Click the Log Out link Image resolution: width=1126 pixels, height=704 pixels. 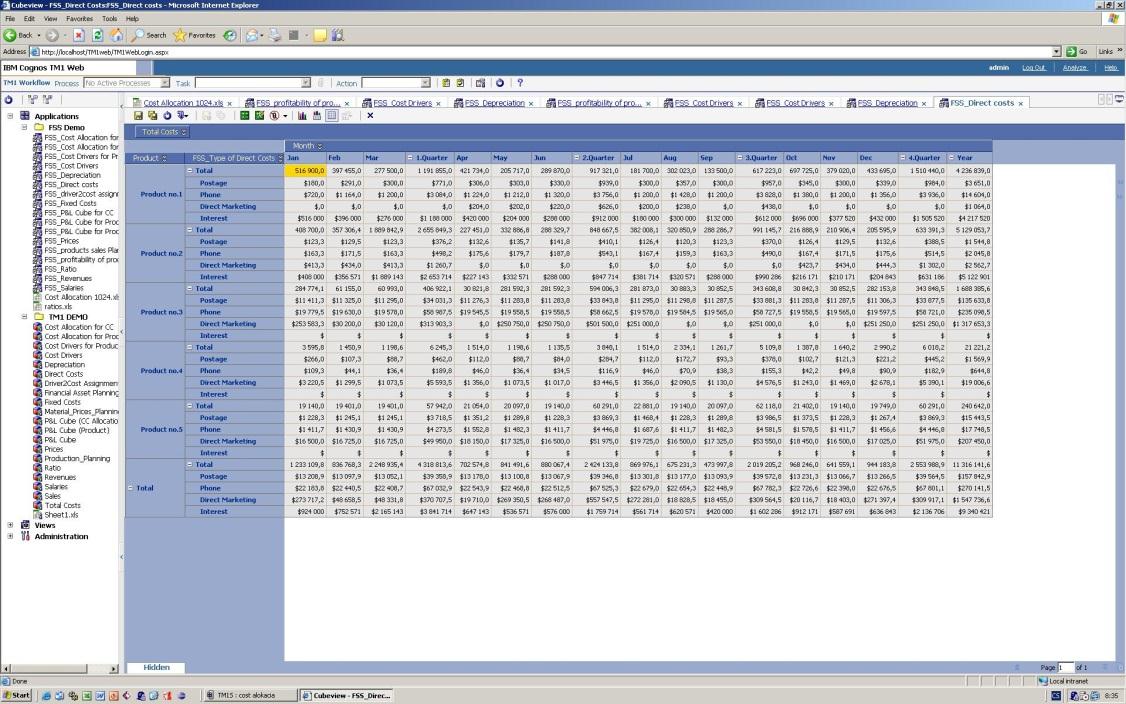click(1033, 68)
